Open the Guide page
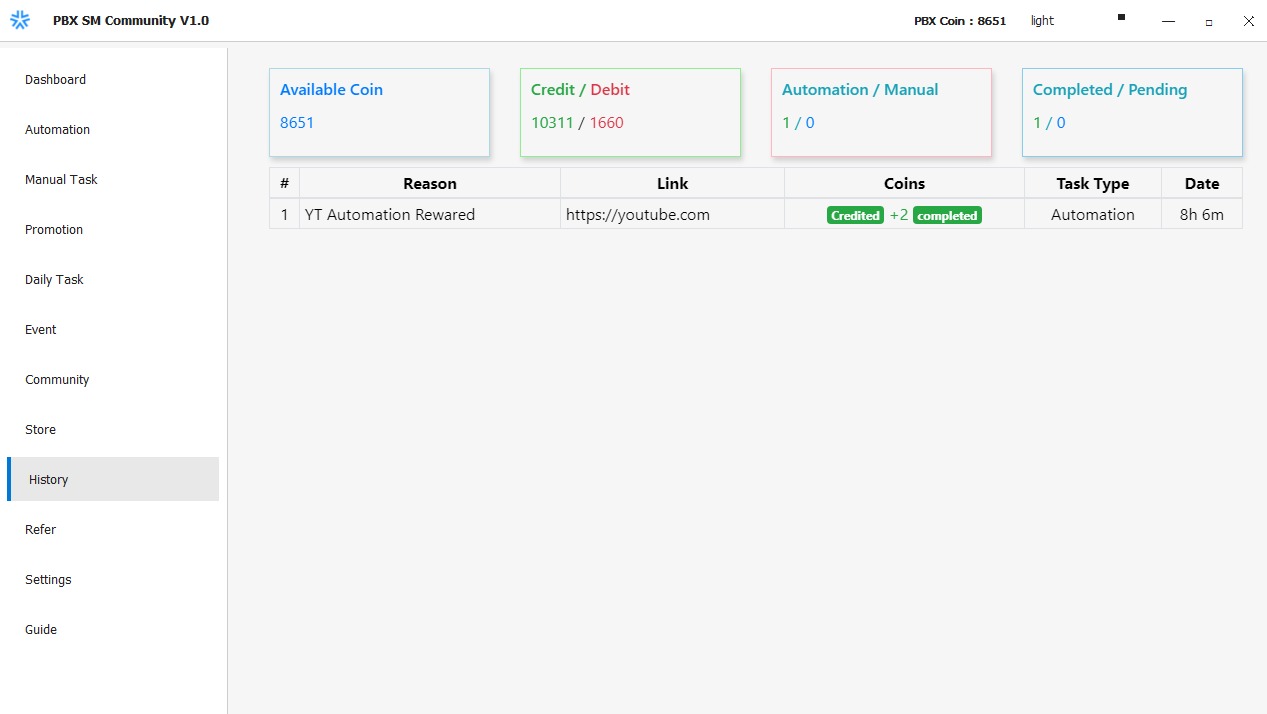 click(x=41, y=630)
